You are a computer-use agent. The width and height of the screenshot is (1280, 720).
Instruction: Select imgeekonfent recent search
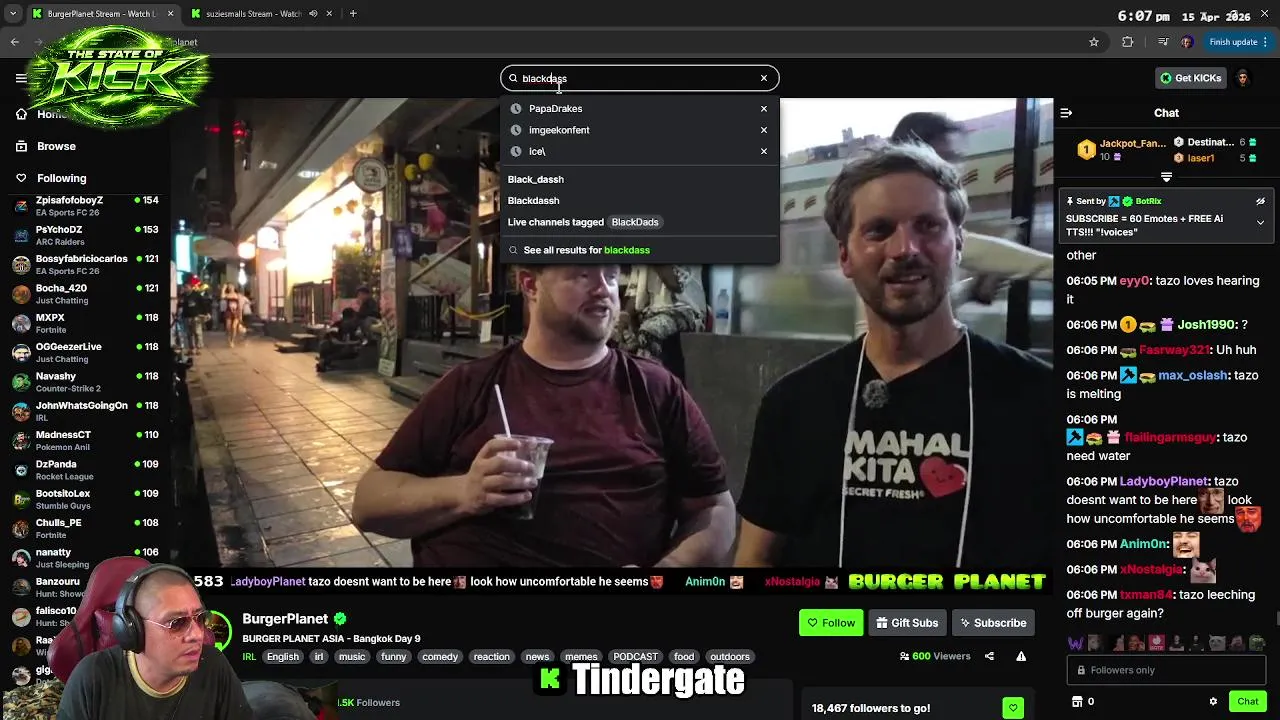559,130
